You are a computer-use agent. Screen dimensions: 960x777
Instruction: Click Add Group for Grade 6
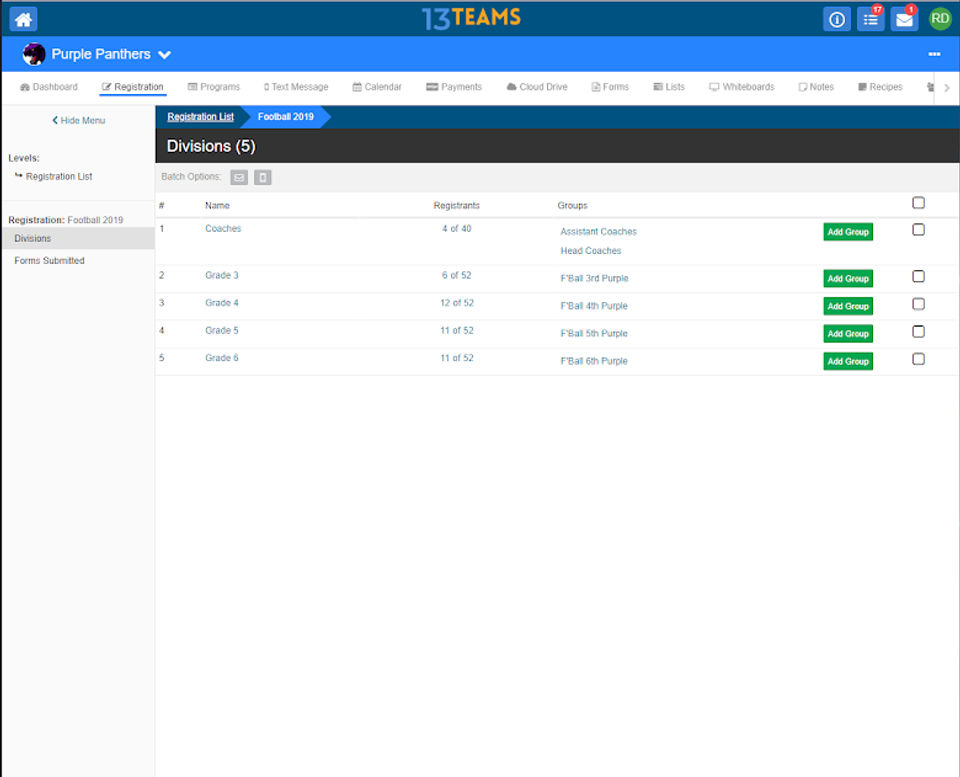click(x=848, y=361)
